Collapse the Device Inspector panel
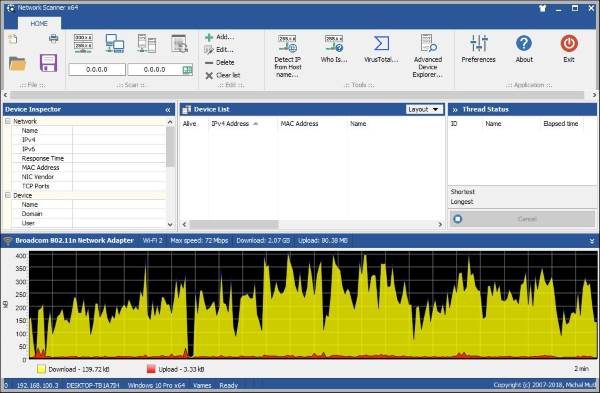The image size is (600, 393). [168, 110]
